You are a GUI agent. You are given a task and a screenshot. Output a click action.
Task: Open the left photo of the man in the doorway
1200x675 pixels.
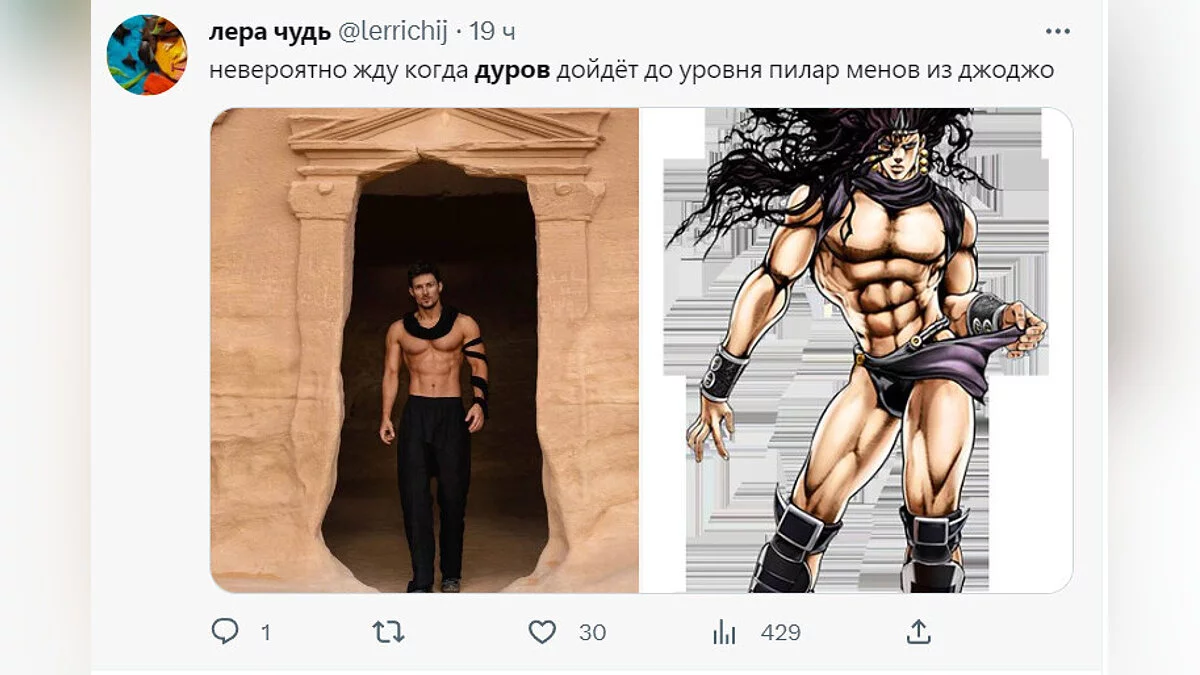coord(424,350)
